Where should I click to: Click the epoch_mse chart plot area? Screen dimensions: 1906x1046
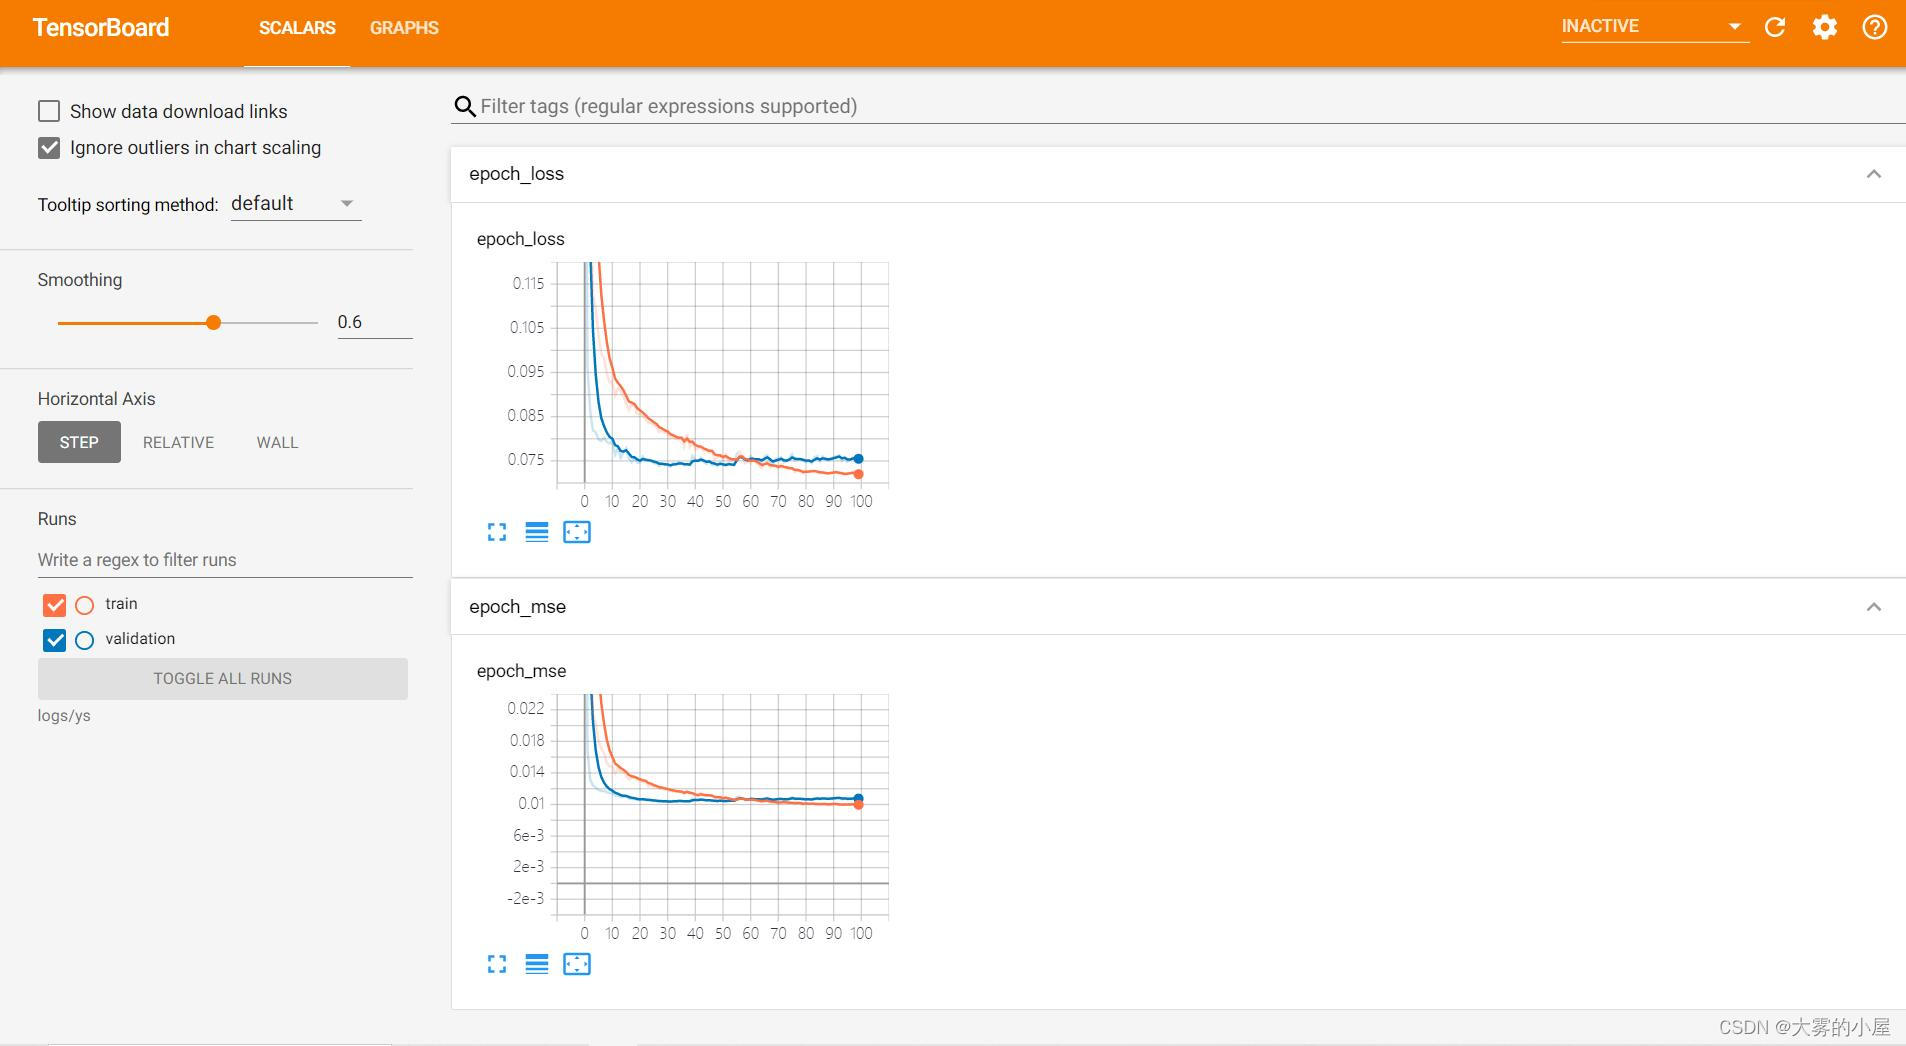(x=722, y=806)
